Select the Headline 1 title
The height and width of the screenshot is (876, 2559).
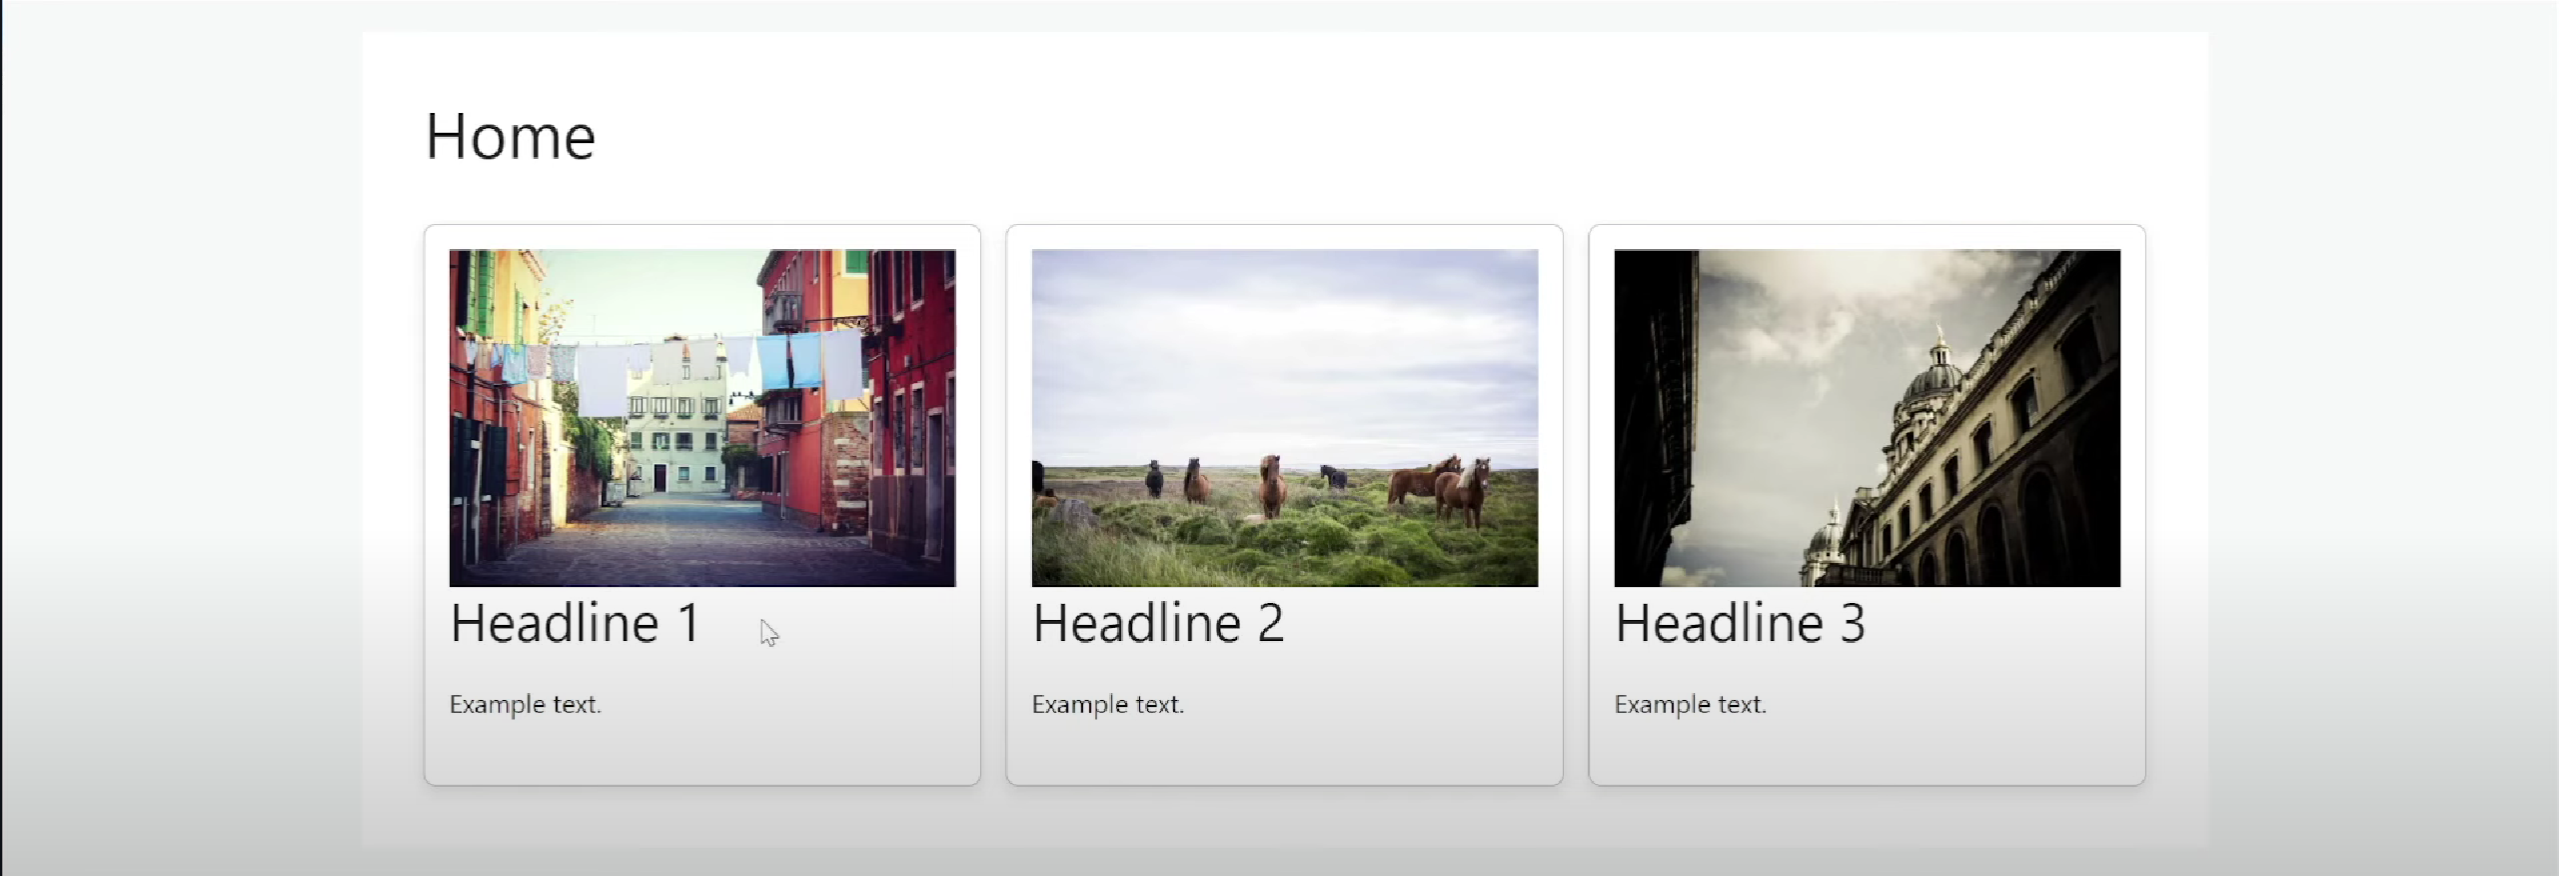(x=575, y=624)
